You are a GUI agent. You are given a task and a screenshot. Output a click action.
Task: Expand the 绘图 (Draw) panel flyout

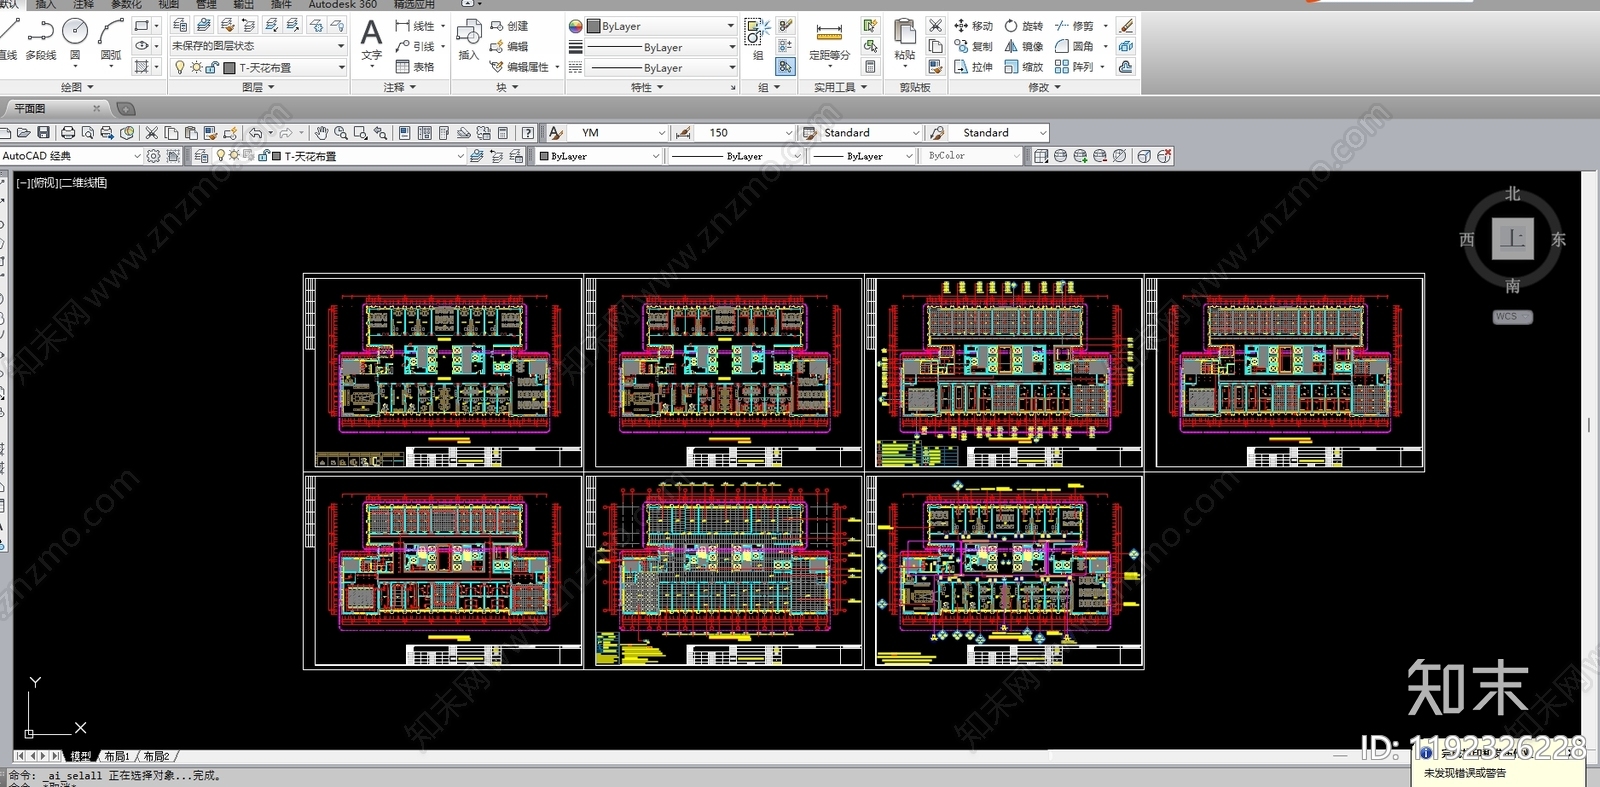tap(77, 88)
